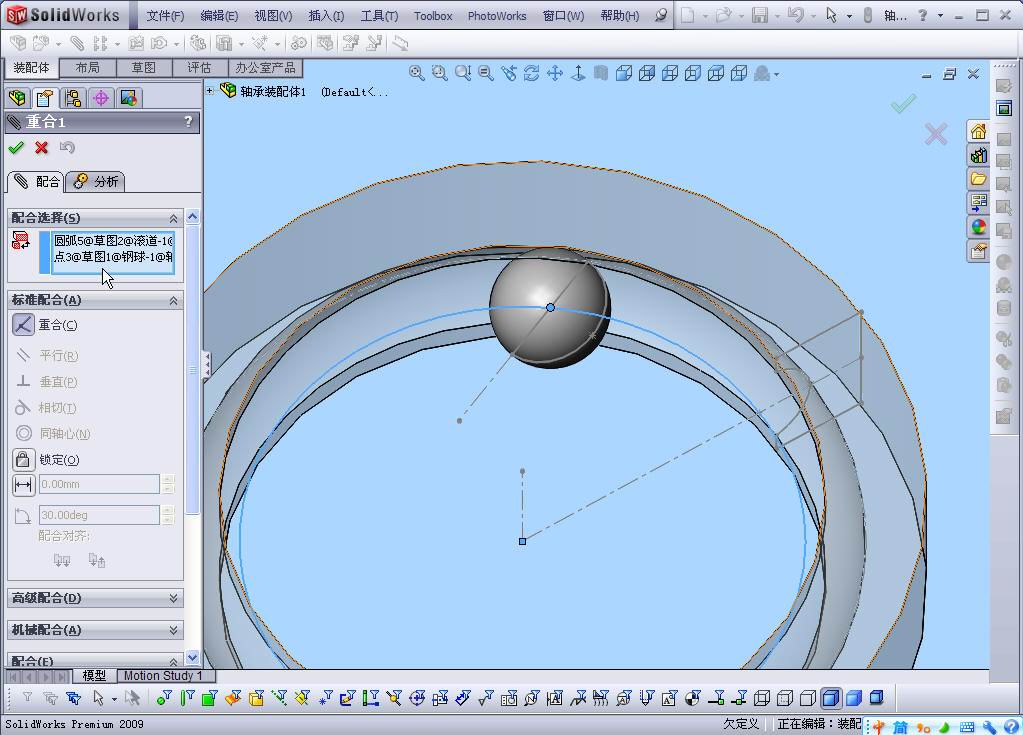Switch to the 分析 tab in mate panel
The width and height of the screenshot is (1023, 735).
pos(97,181)
